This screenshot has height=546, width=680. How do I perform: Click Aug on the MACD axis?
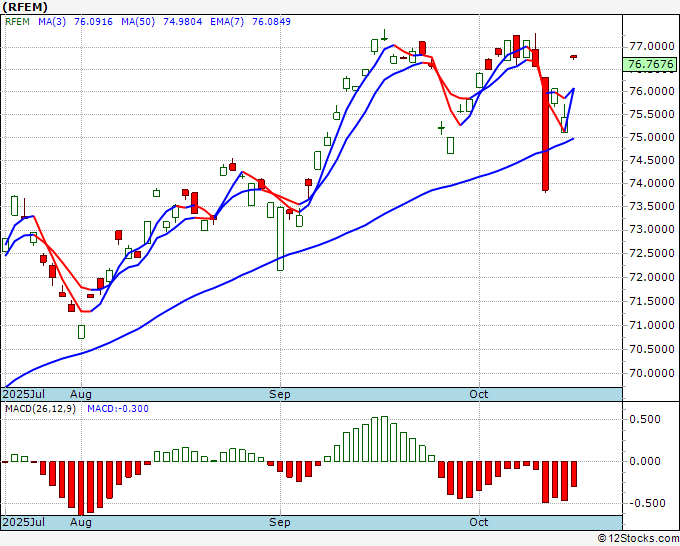(81, 522)
